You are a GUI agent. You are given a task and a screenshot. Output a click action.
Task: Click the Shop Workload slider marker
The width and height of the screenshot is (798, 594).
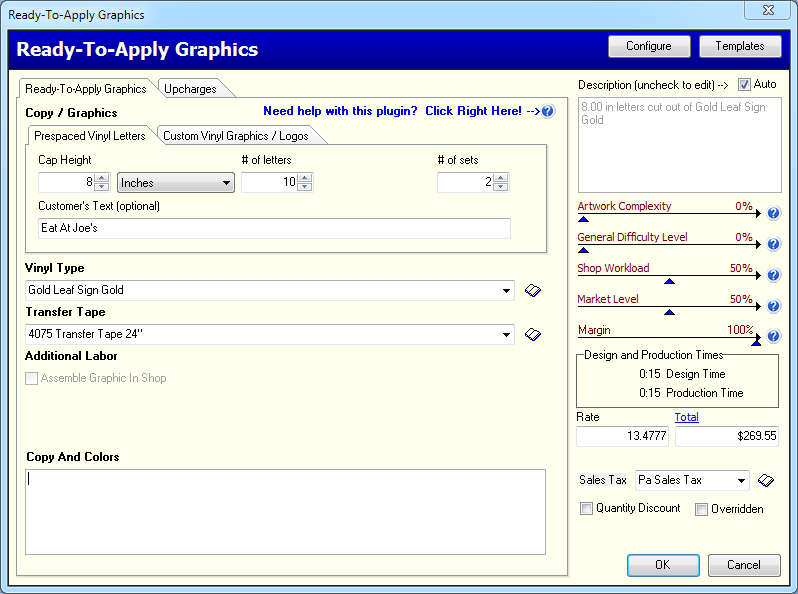(669, 281)
